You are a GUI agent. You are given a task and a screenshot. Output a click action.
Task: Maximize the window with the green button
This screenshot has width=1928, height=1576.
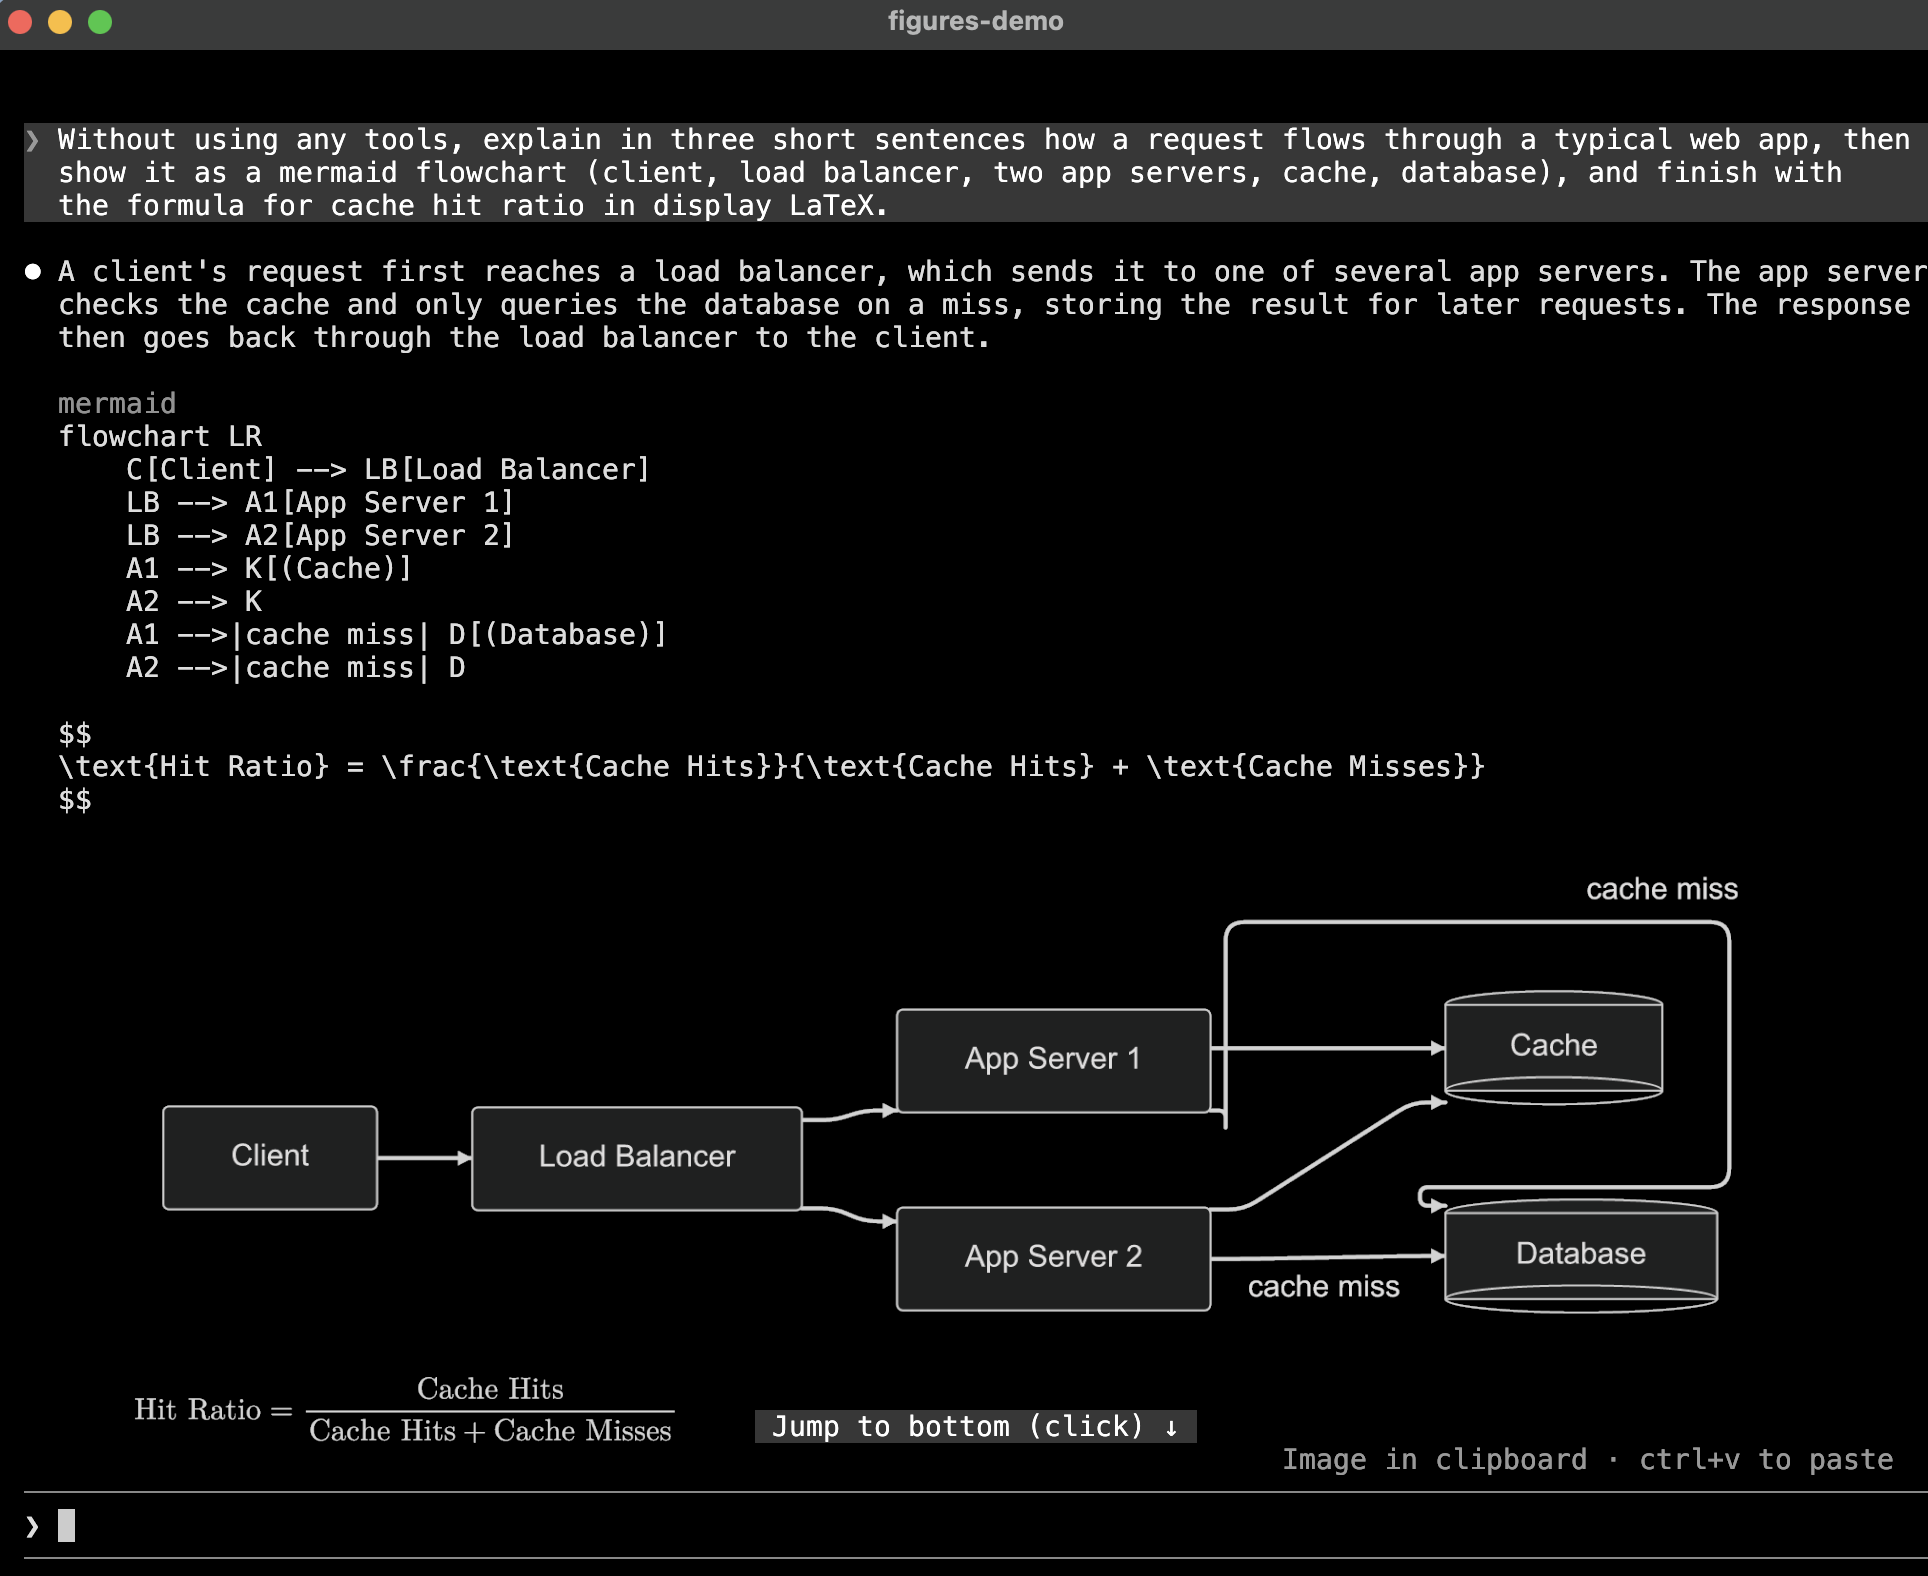click(100, 21)
